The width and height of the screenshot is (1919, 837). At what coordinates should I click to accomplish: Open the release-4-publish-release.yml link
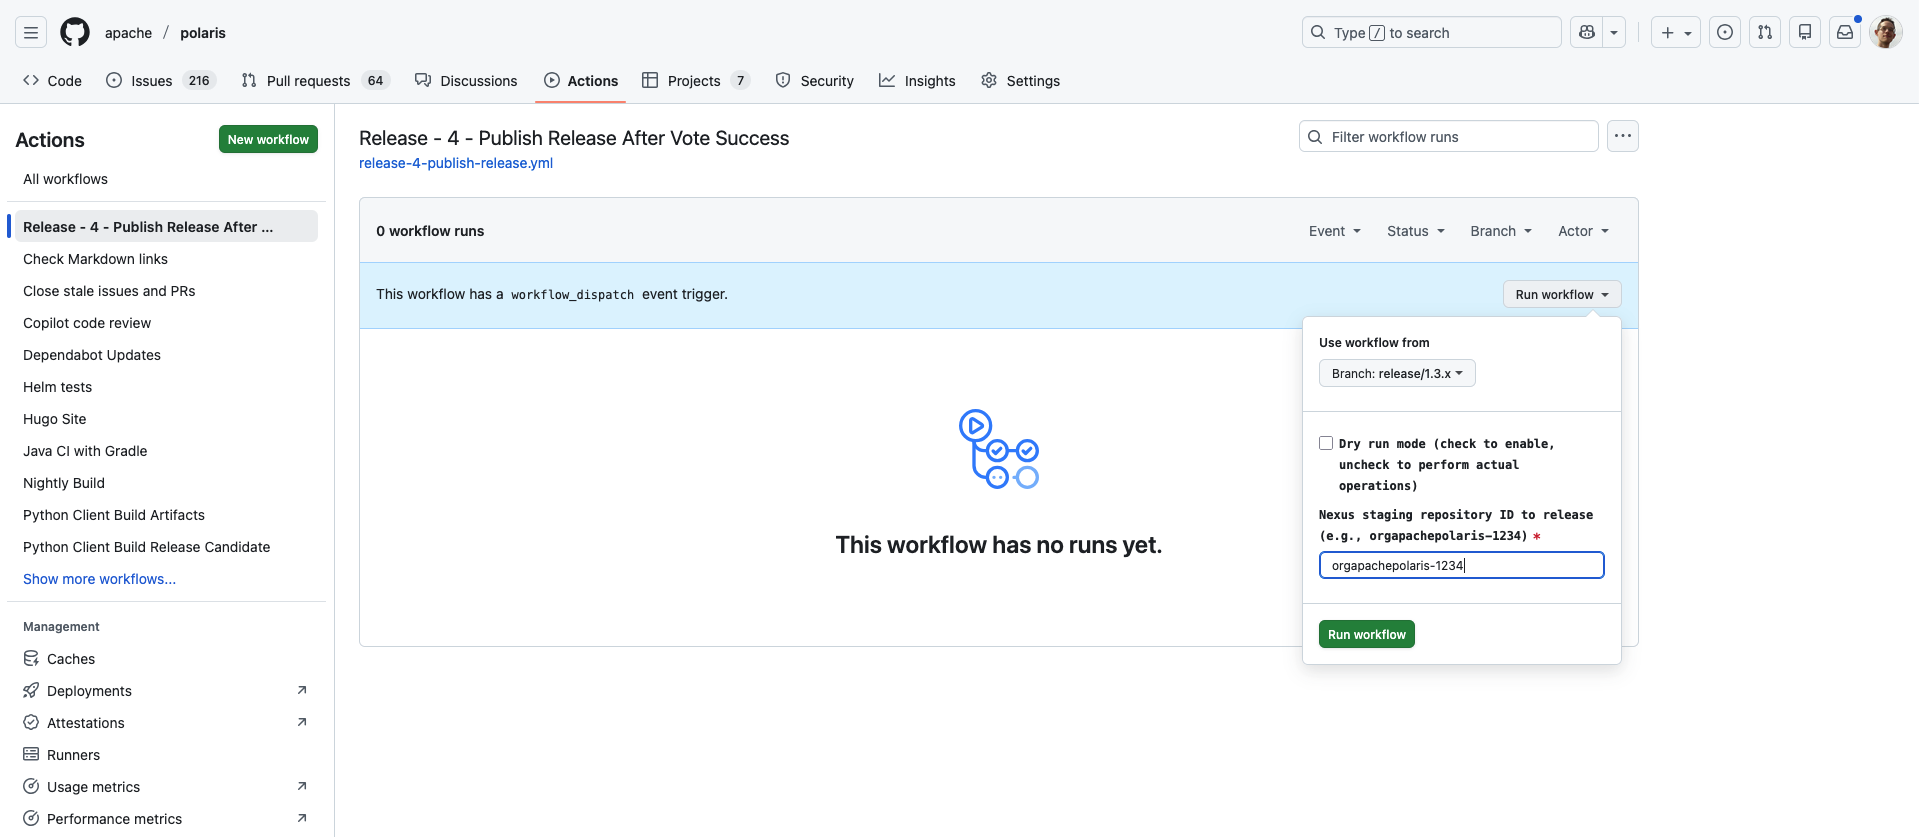[x=456, y=163]
